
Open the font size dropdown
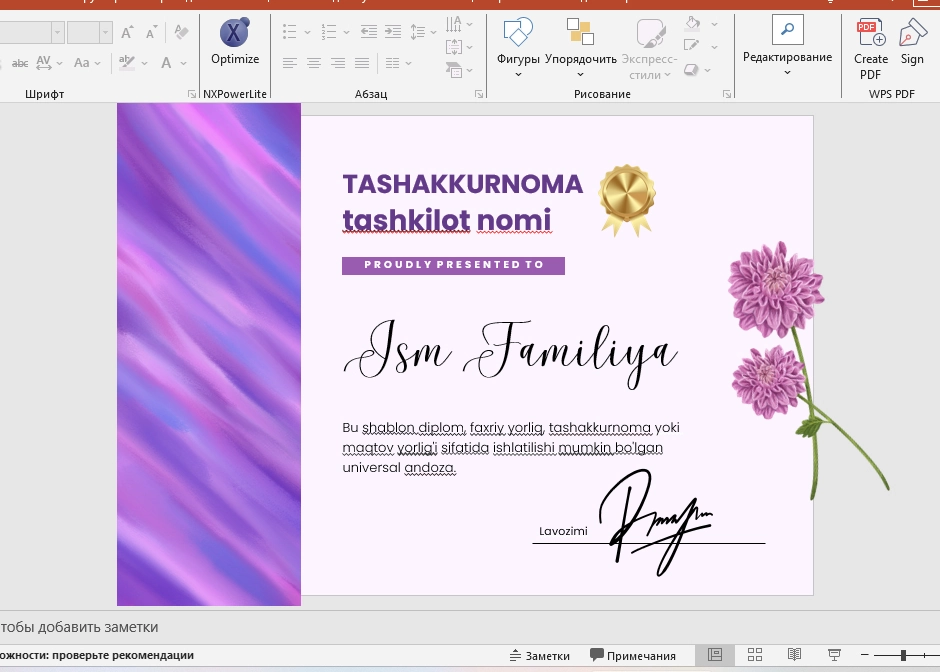pyautogui.click(x=105, y=32)
